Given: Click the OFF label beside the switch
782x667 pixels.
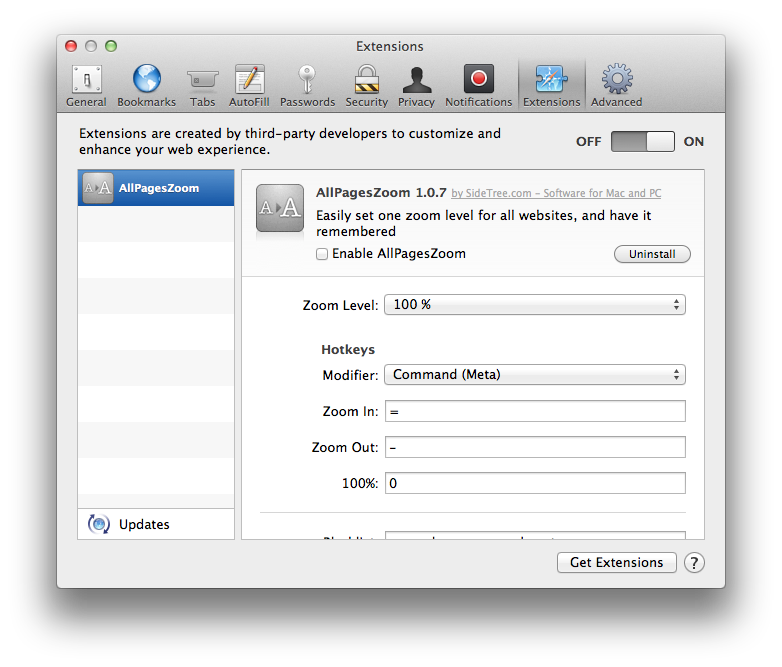Looking at the screenshot, I should (588, 142).
